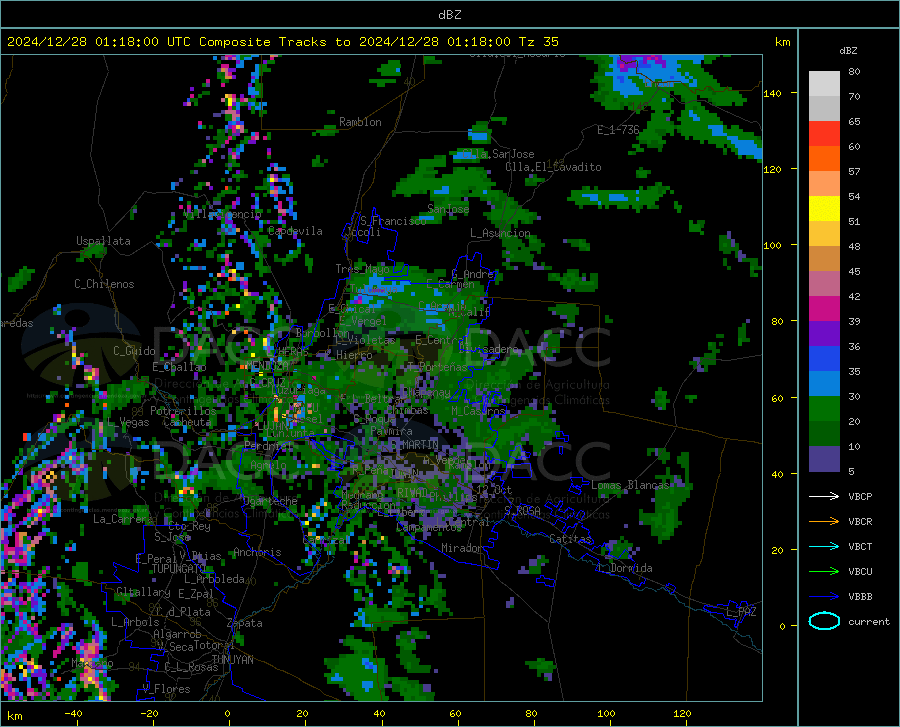This screenshot has width=900, height=727.
Task: Click the C_Guido place label
Action: point(134,351)
